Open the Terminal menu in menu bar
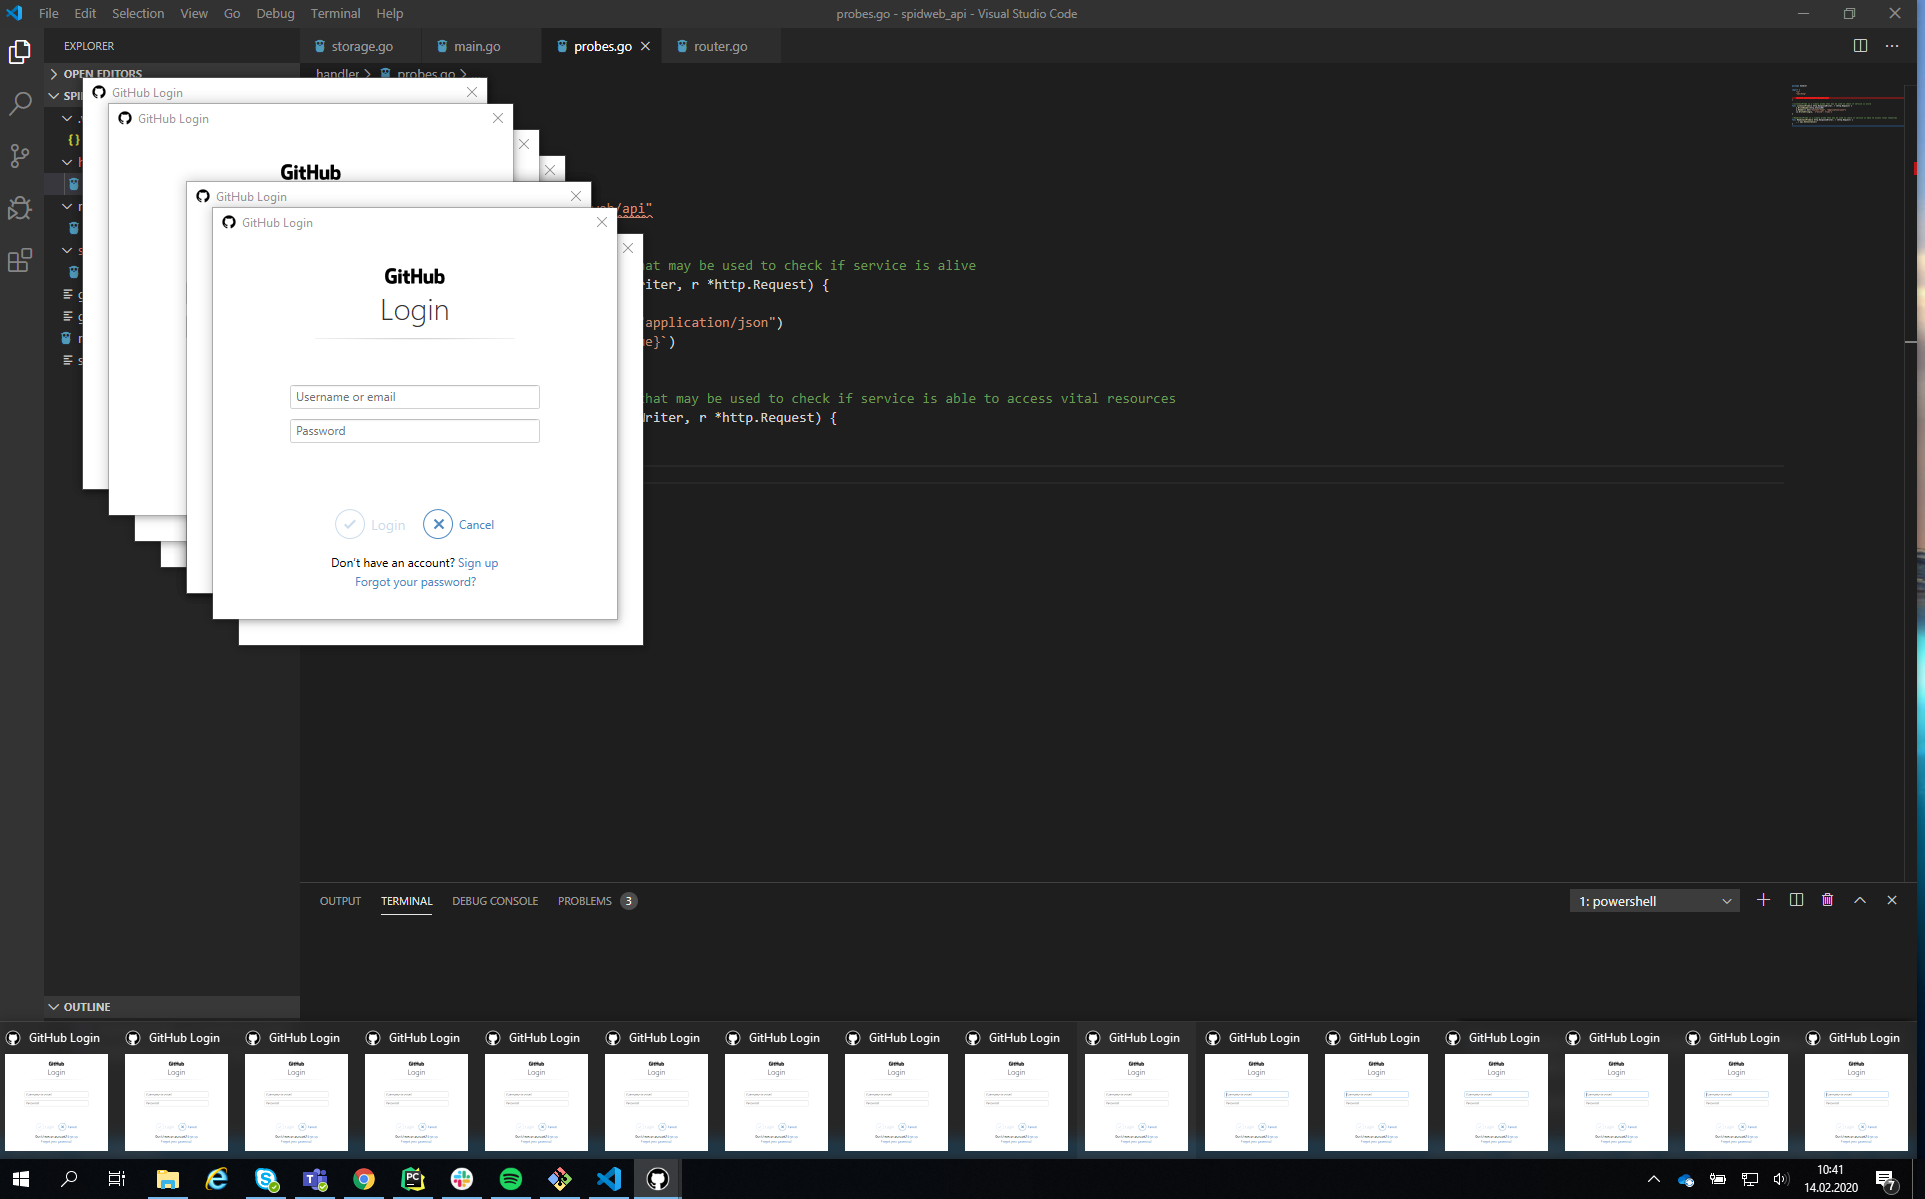 [335, 13]
